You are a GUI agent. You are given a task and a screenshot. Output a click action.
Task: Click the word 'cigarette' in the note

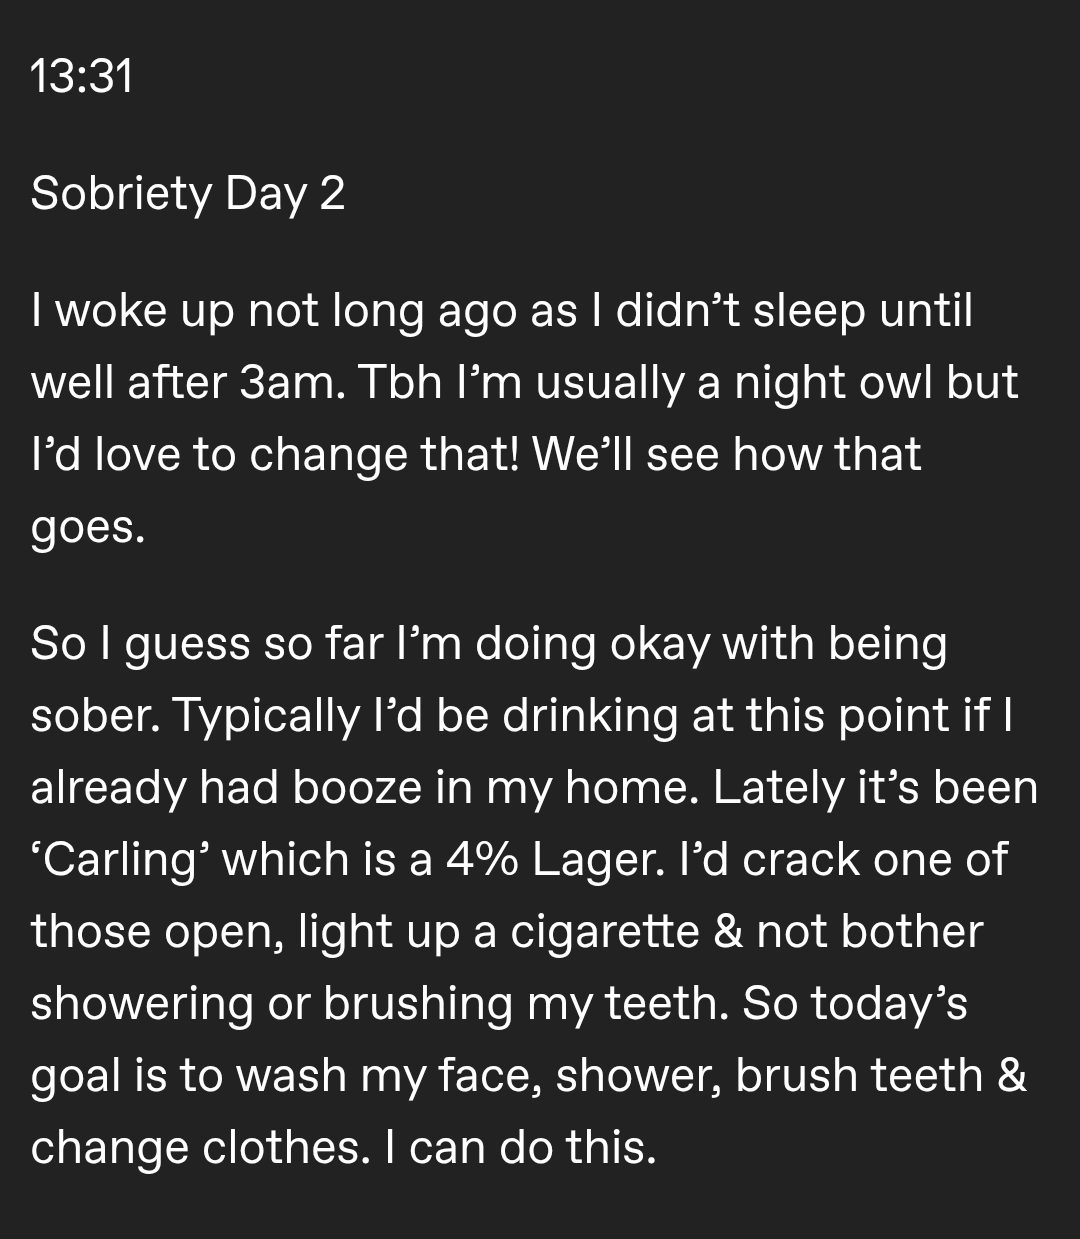[x=605, y=932]
